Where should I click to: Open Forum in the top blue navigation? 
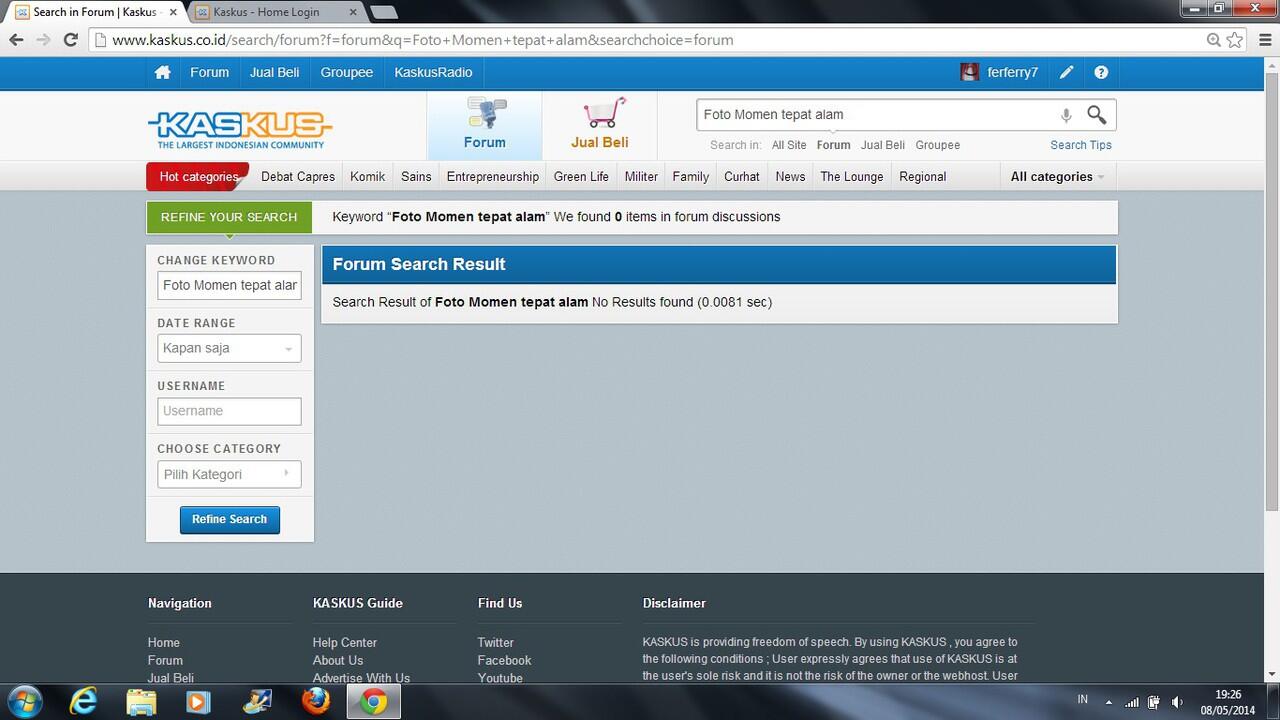pos(209,73)
